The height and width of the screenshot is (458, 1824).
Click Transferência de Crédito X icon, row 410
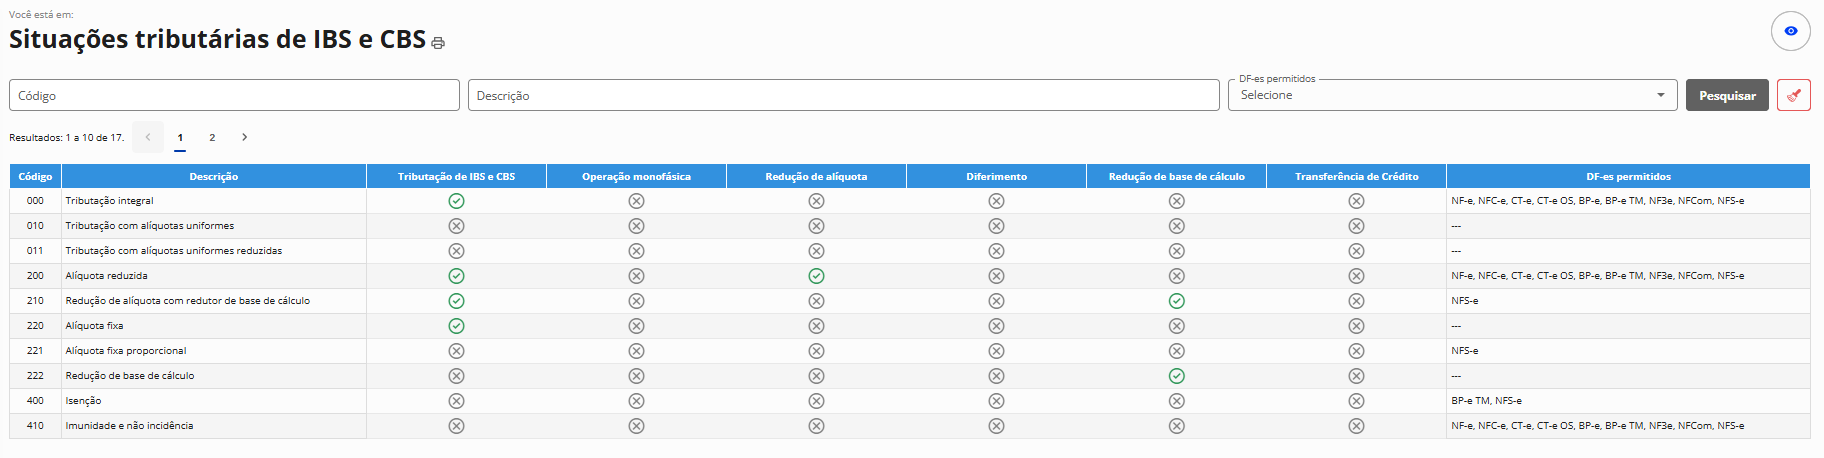tap(1356, 426)
